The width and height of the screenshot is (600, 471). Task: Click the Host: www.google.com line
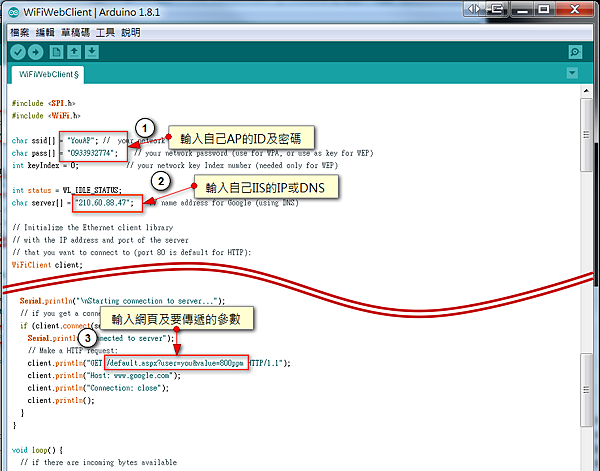104,375
